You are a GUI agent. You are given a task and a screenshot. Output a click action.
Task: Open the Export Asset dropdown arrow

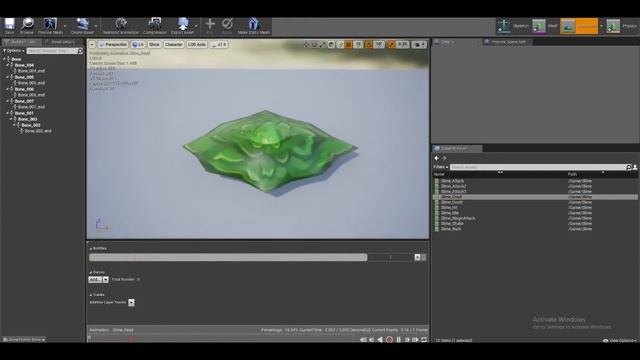(196, 26)
